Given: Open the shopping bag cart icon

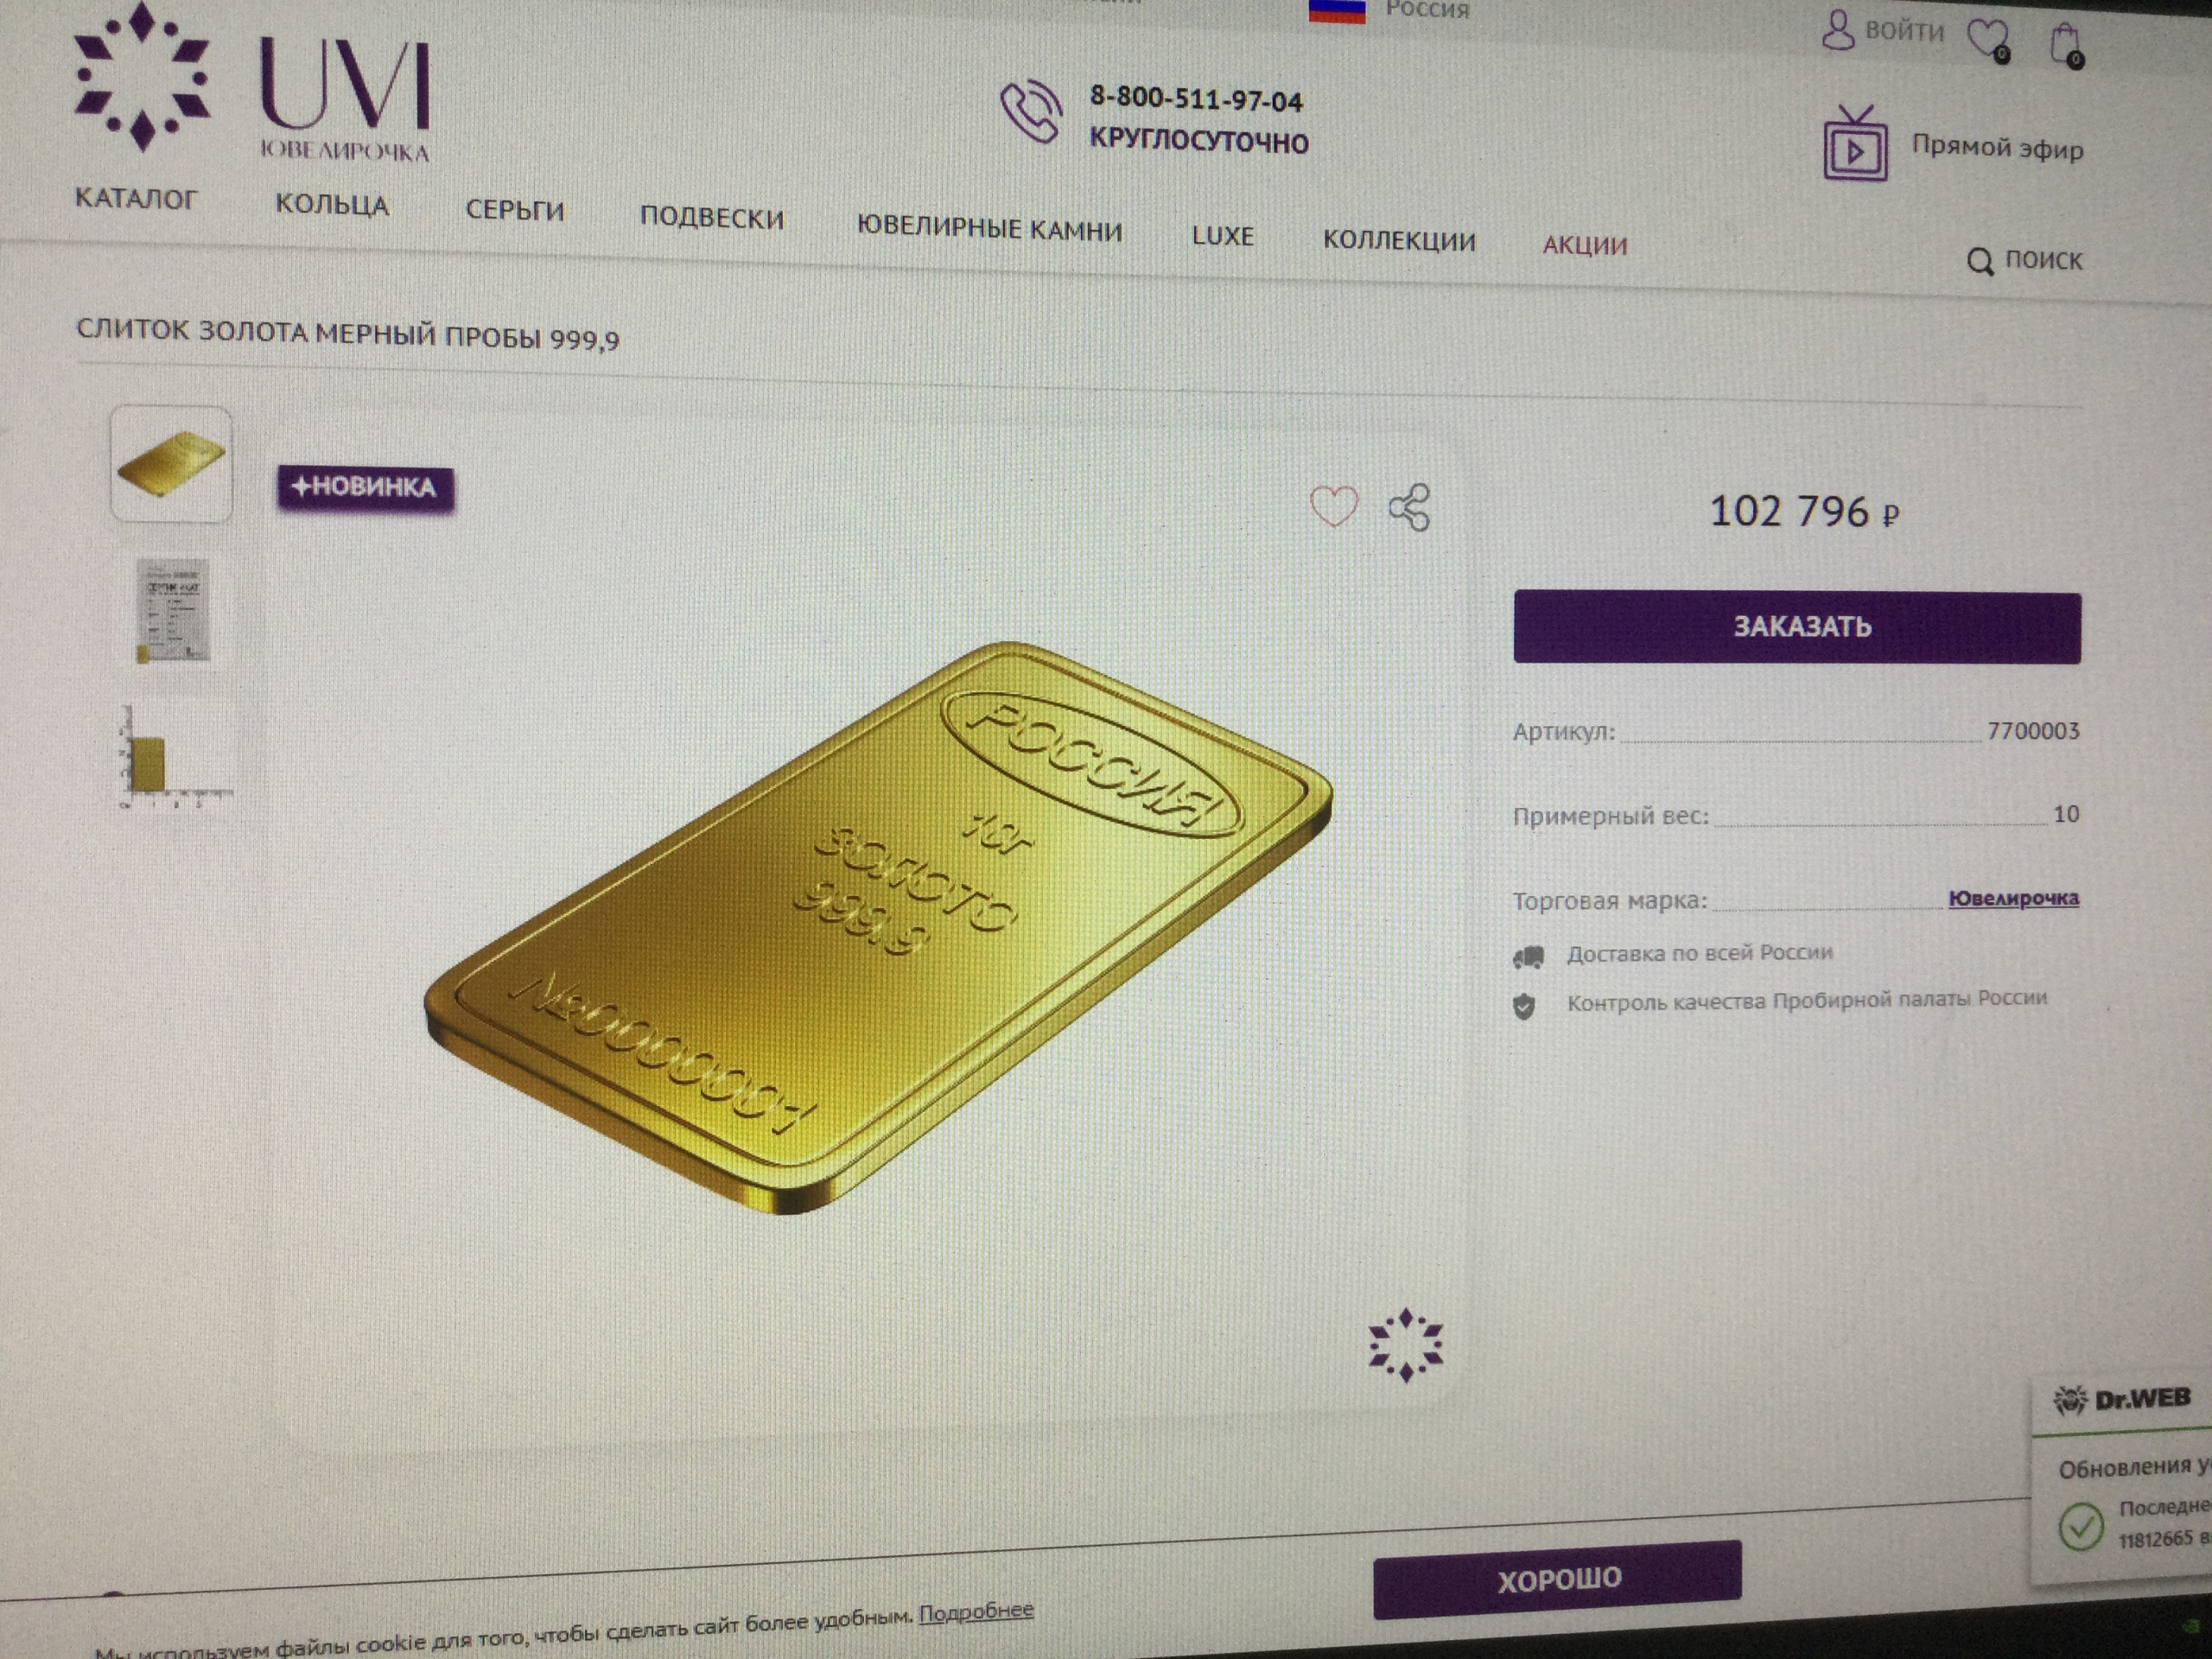Looking at the screenshot, I should 2066,45.
